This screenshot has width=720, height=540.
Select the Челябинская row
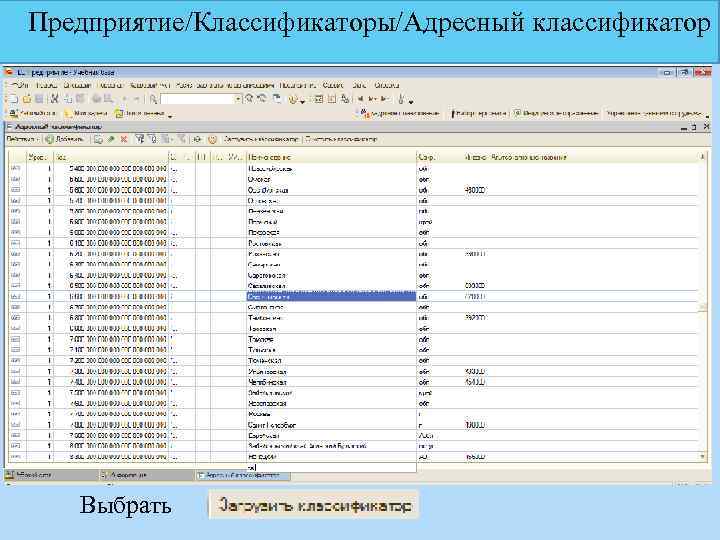point(354,382)
